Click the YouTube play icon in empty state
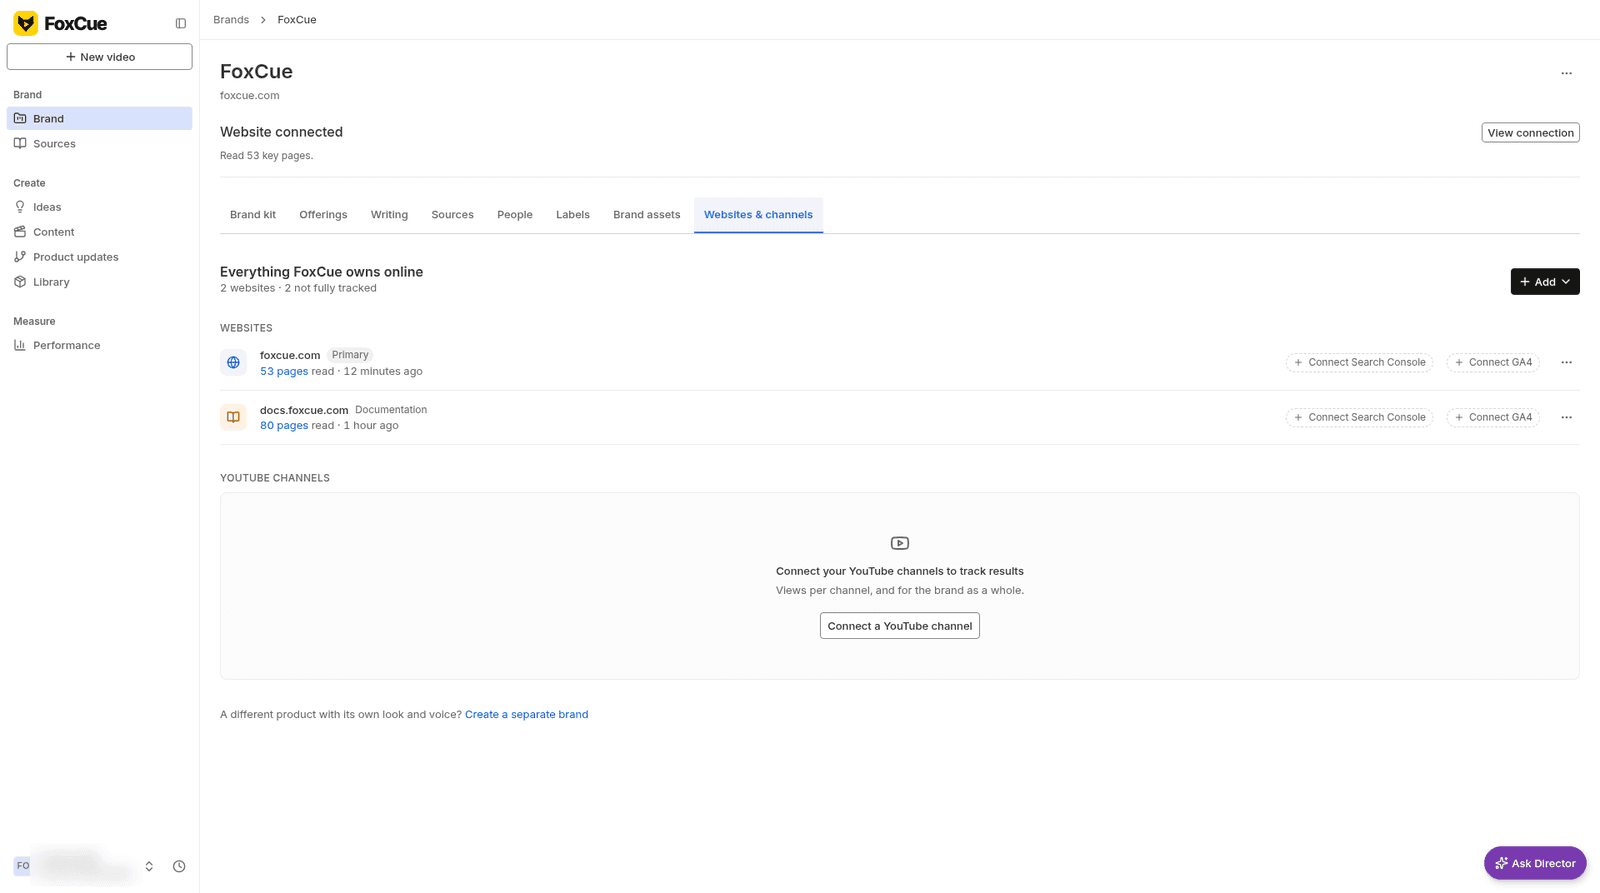The image size is (1600, 893). click(x=900, y=543)
